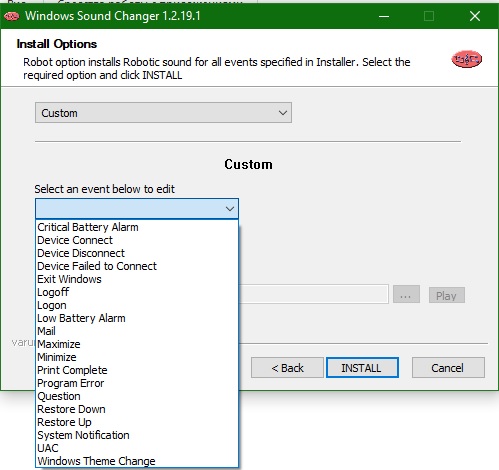
Task: Click the Play sound button
Action: tap(447, 295)
